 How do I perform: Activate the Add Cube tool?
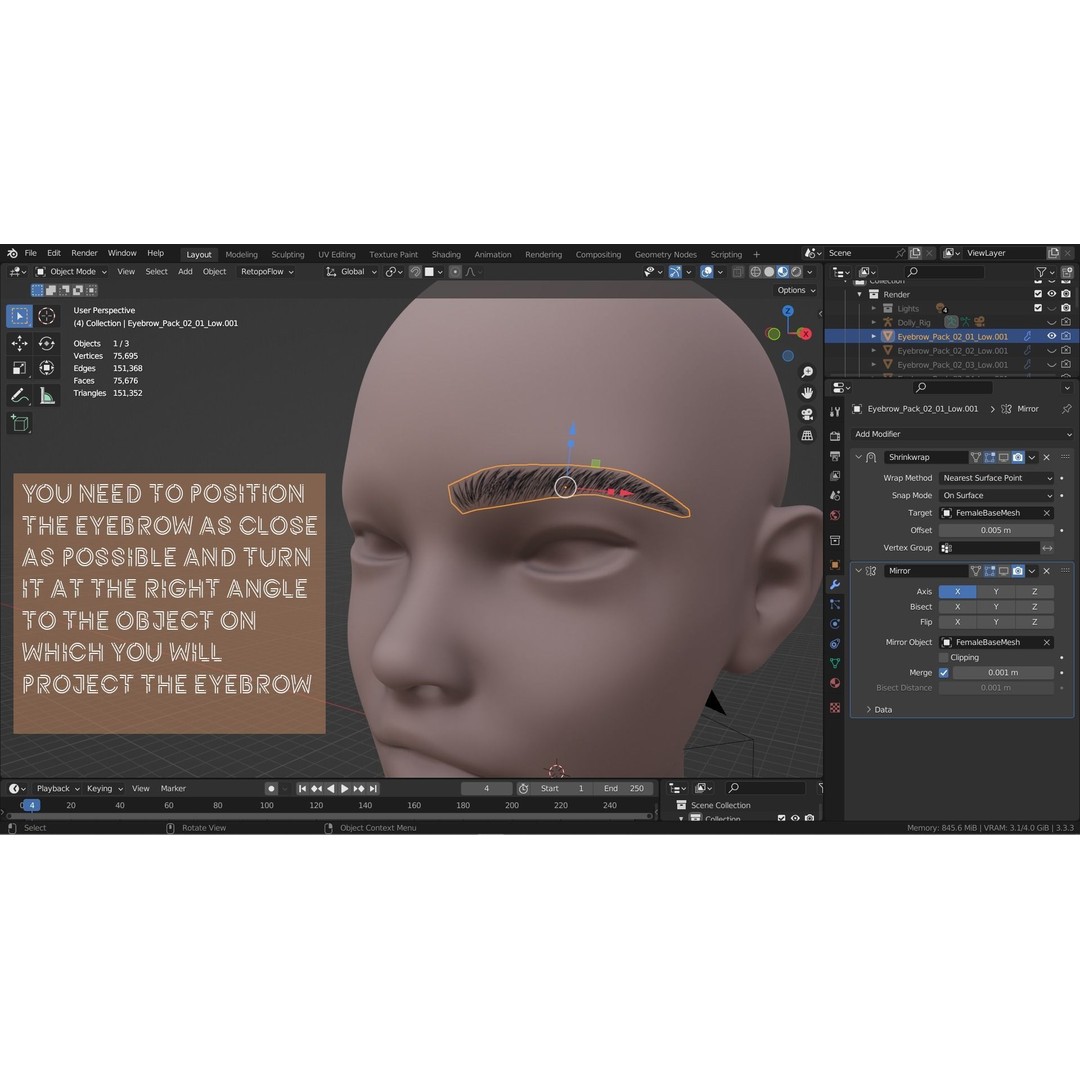pos(19,423)
